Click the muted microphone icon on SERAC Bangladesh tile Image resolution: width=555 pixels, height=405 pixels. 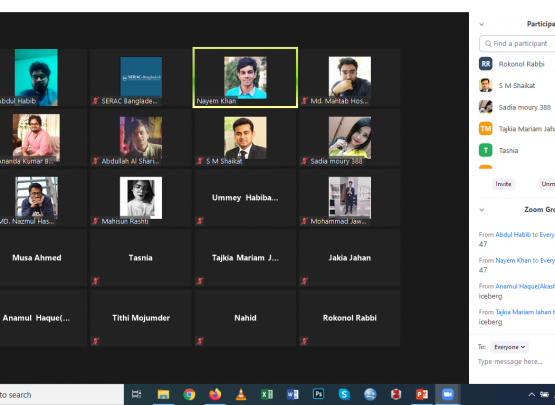coord(95,101)
